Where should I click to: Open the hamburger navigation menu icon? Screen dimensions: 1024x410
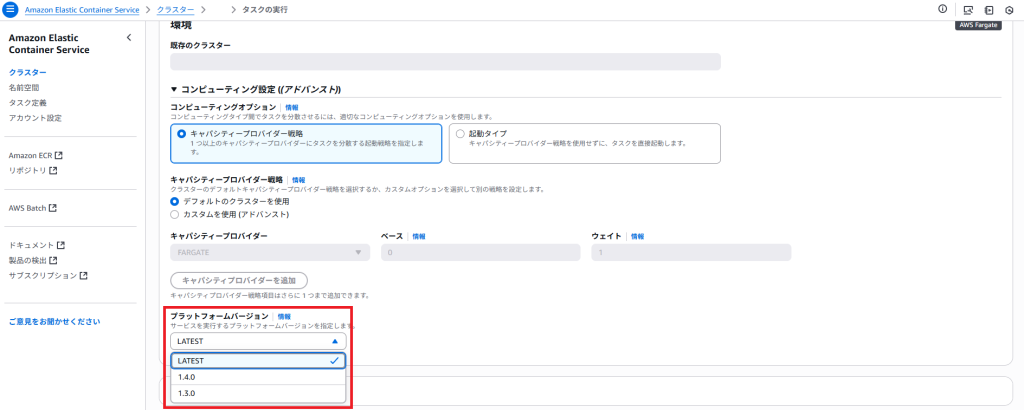(x=12, y=10)
